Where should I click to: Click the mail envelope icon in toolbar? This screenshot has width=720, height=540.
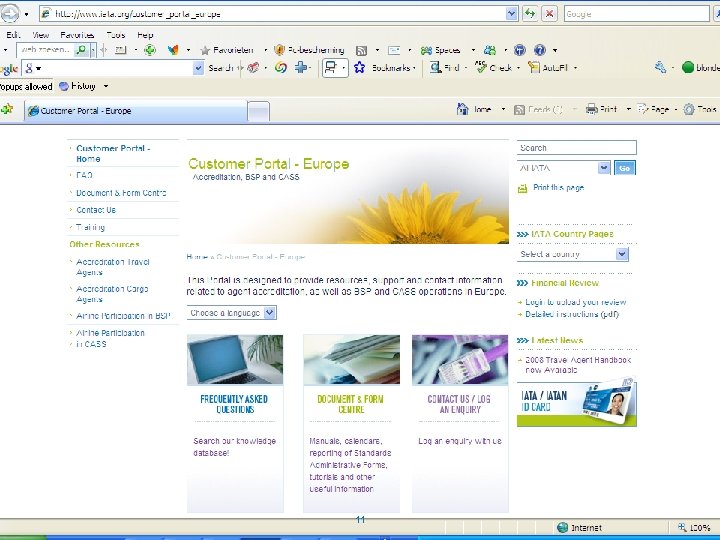[x=394, y=51]
